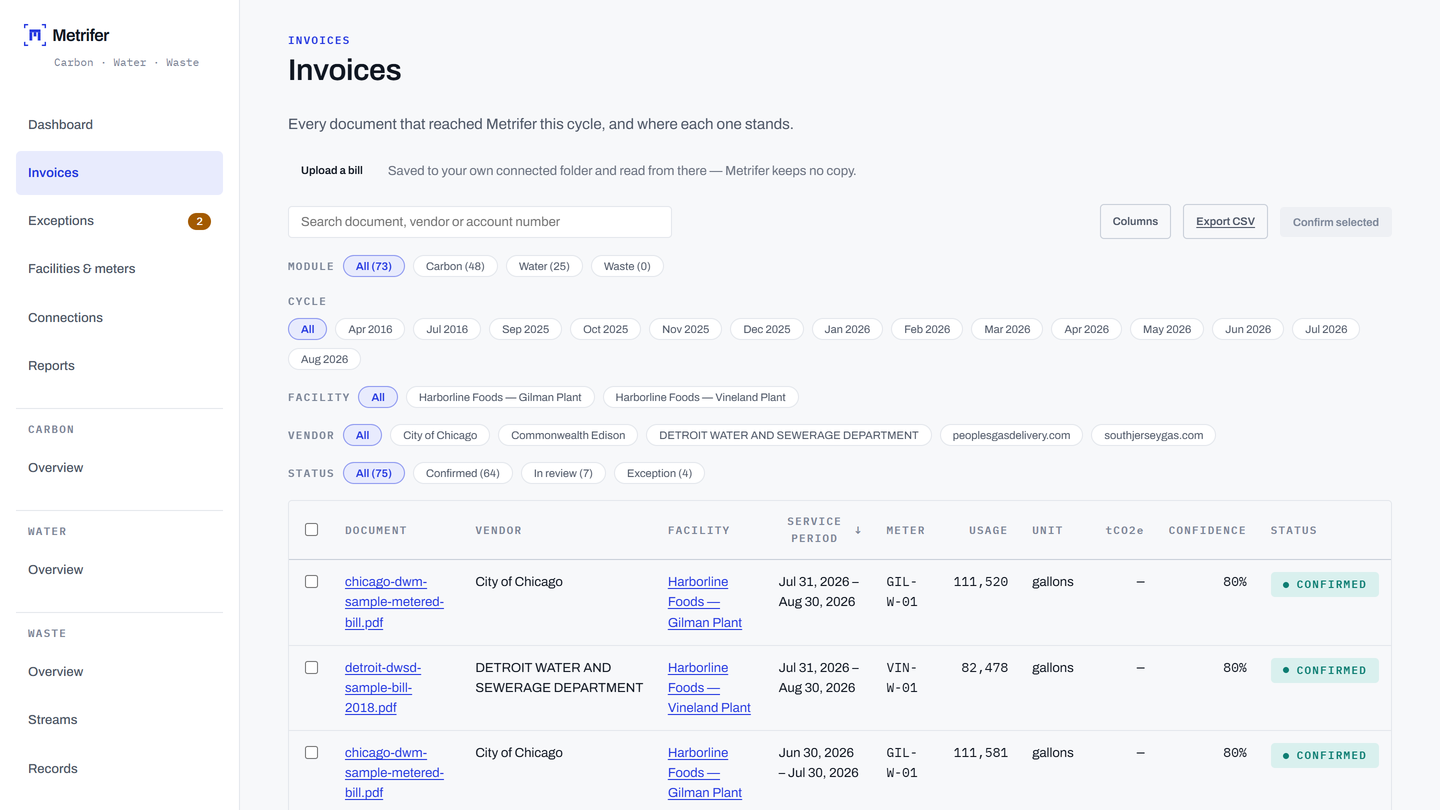Select the detroit-dwsd-sample-bill-2018.pdf row checkbox

tap(312, 668)
